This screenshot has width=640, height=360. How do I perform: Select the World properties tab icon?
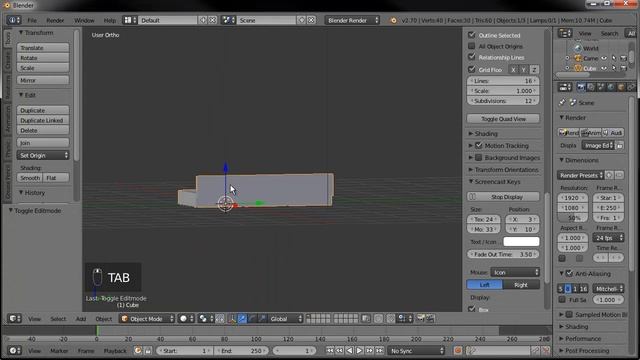click(x=611, y=87)
